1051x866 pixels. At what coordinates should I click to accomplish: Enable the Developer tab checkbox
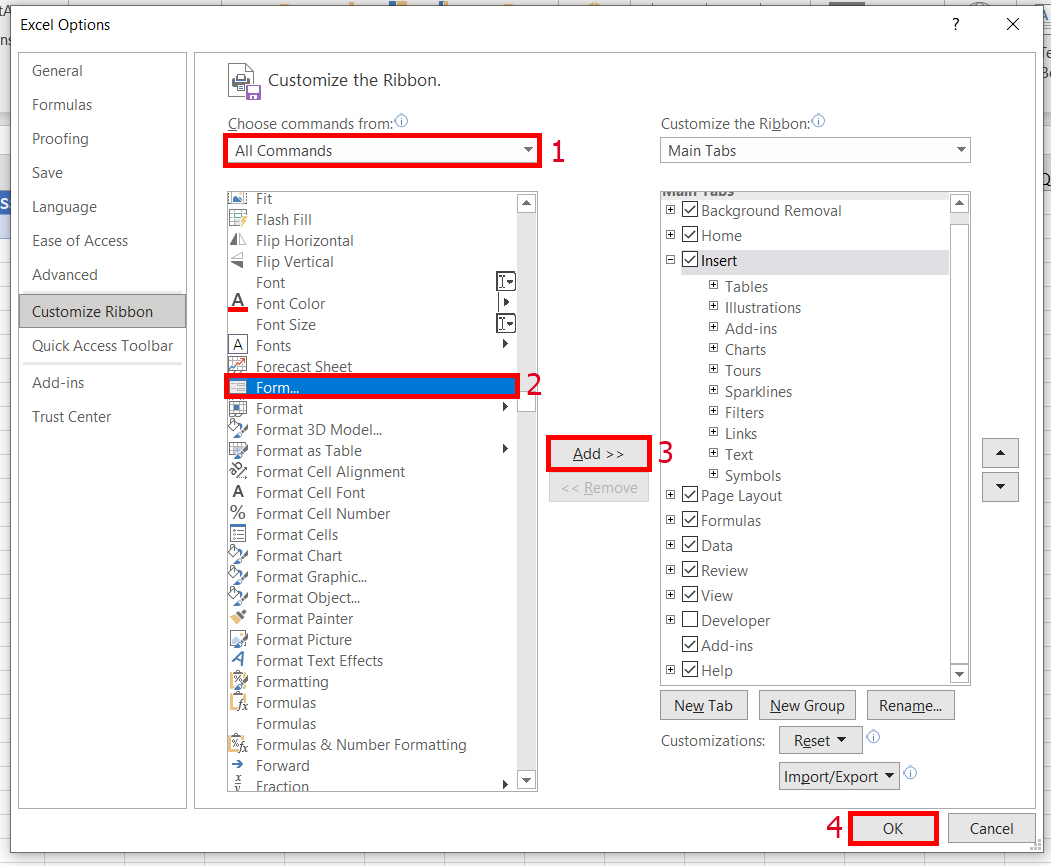coord(689,620)
